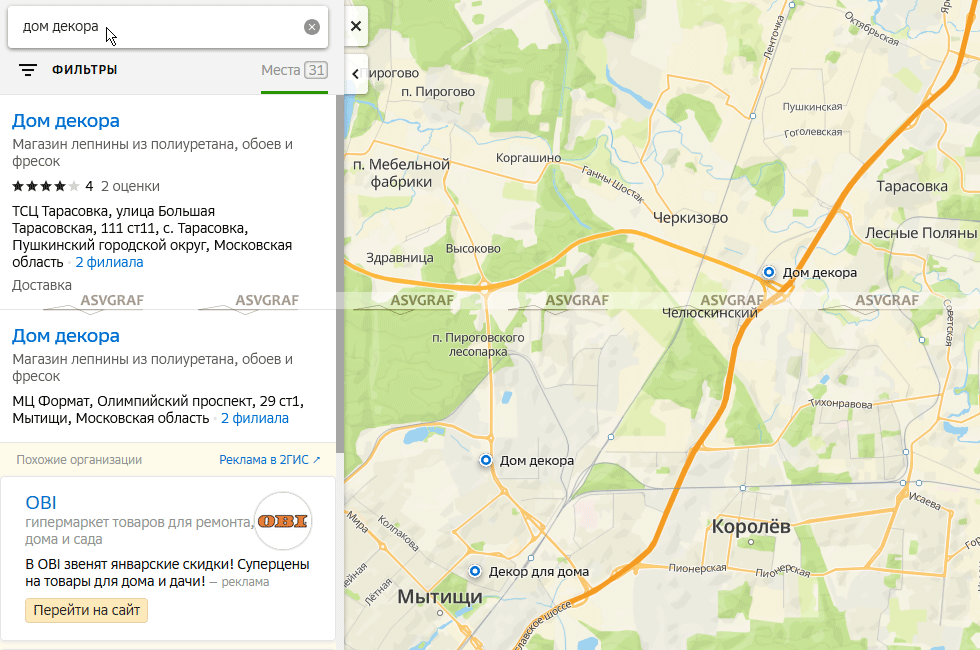Open the second Дом декора result title

click(x=66, y=336)
